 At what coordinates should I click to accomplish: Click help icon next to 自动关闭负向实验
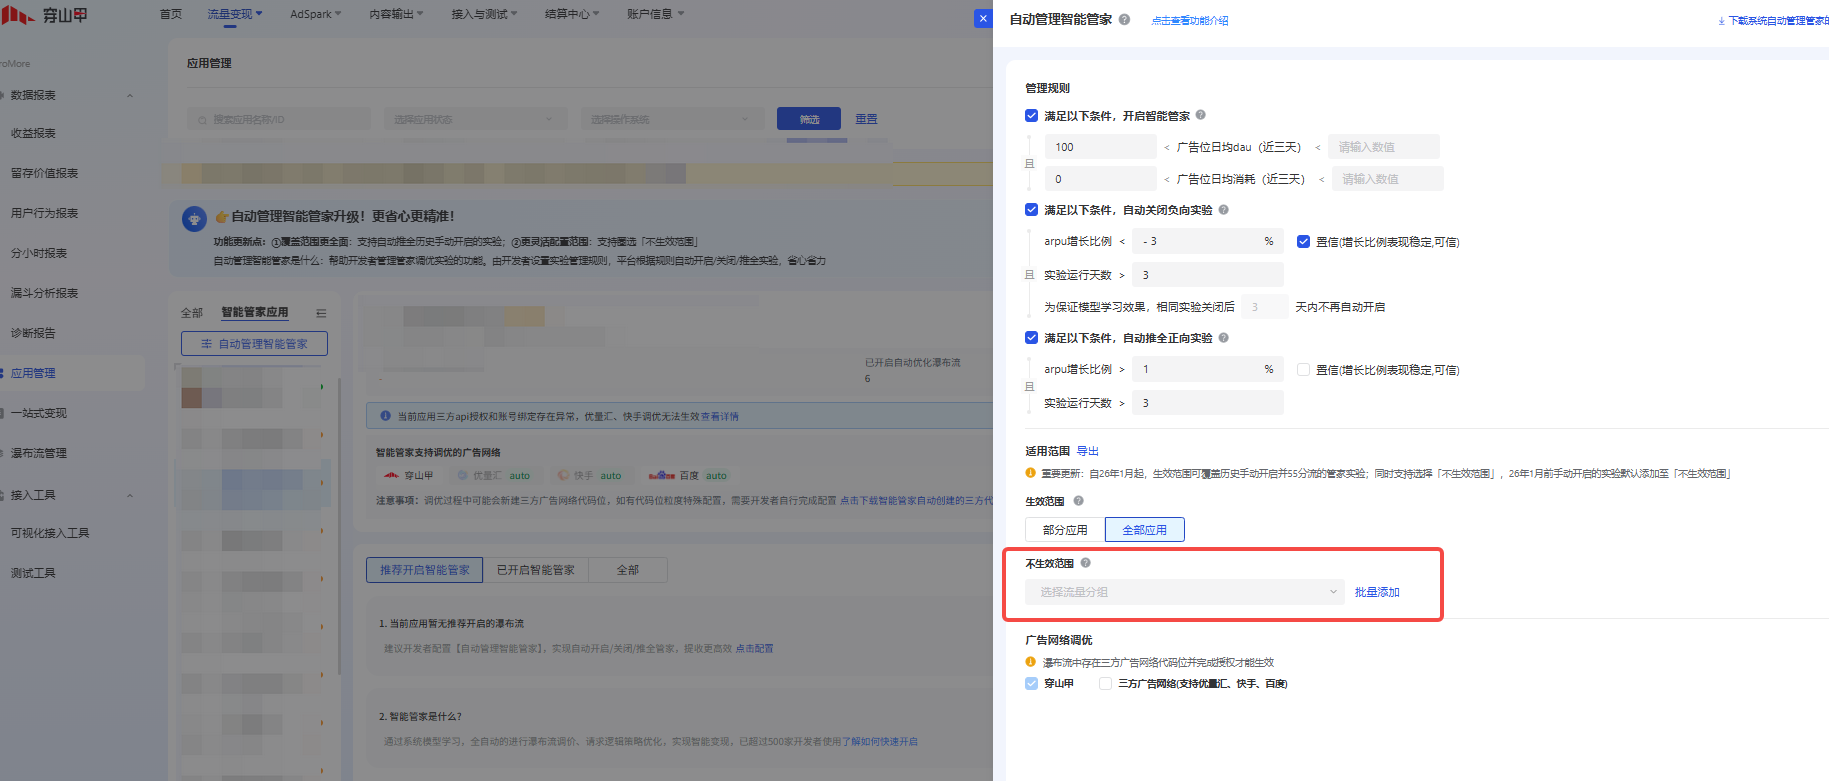point(1223,210)
